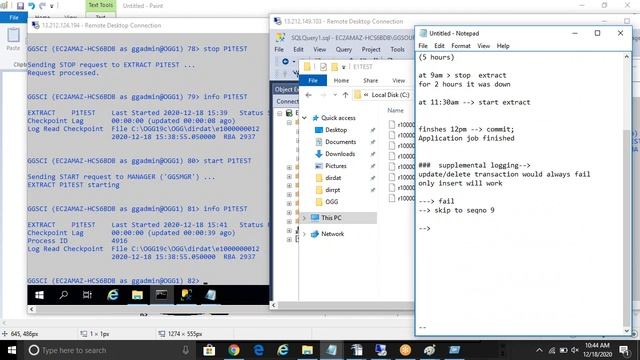Click Name column header in File Explorer

tap(395, 110)
